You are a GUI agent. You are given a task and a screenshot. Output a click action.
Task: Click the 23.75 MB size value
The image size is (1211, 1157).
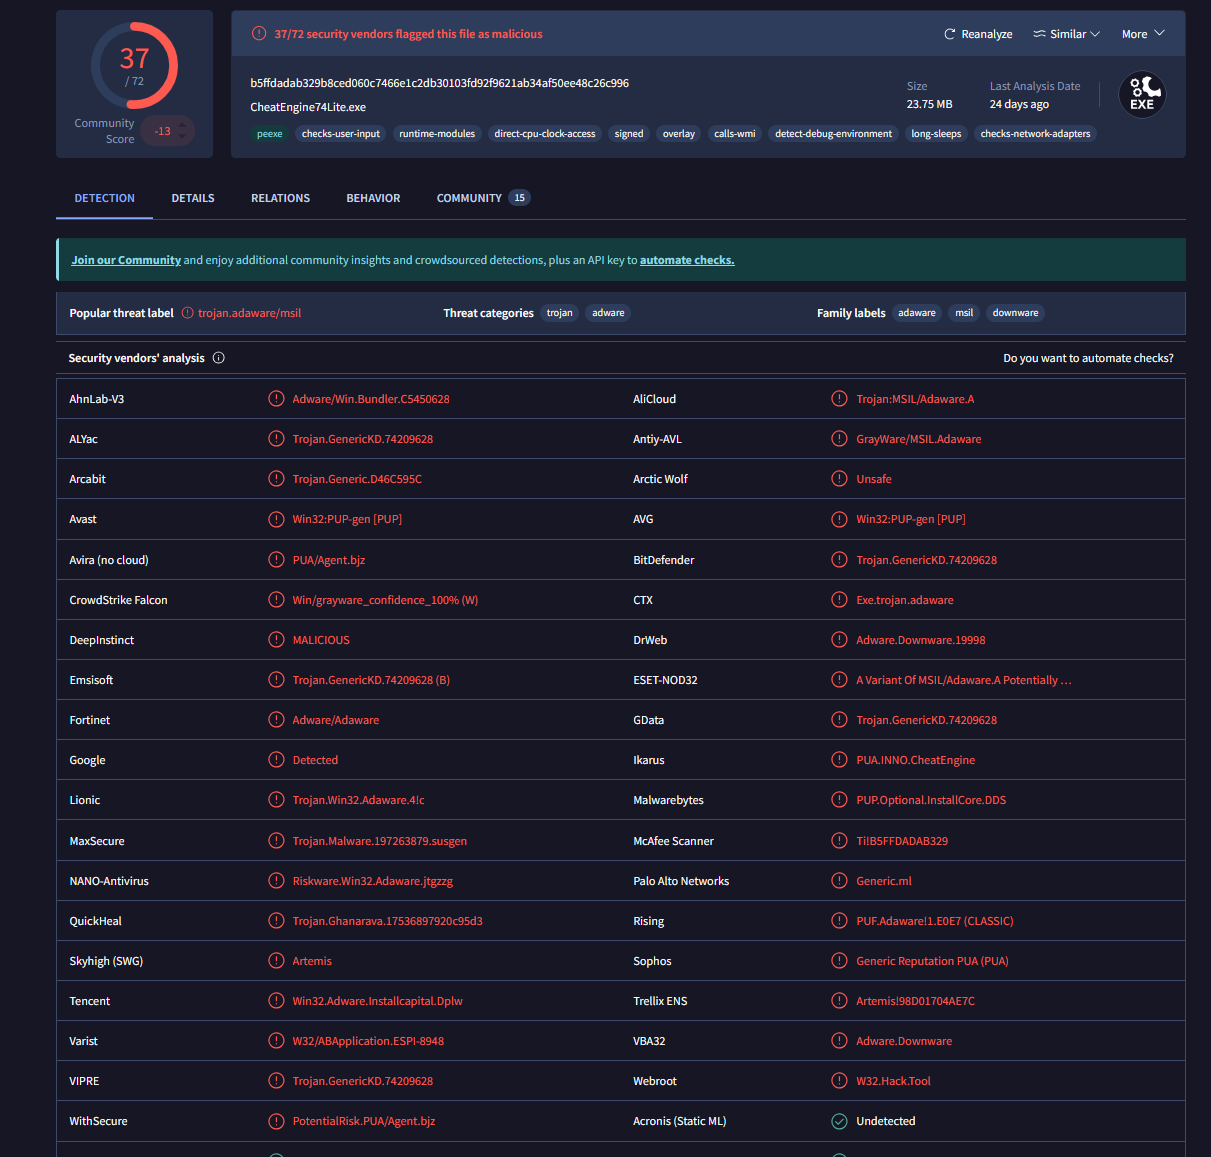click(929, 104)
